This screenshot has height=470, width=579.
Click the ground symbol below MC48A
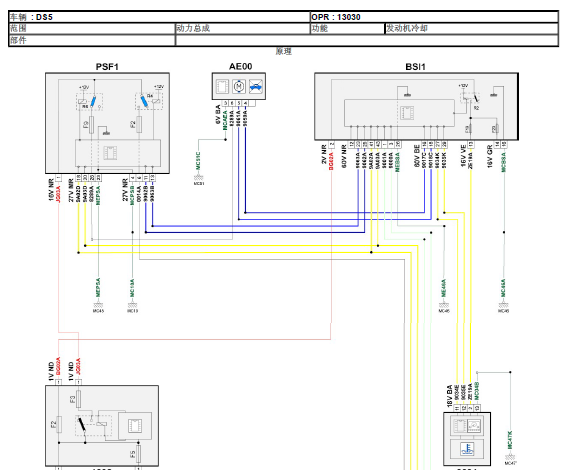(x=503, y=306)
